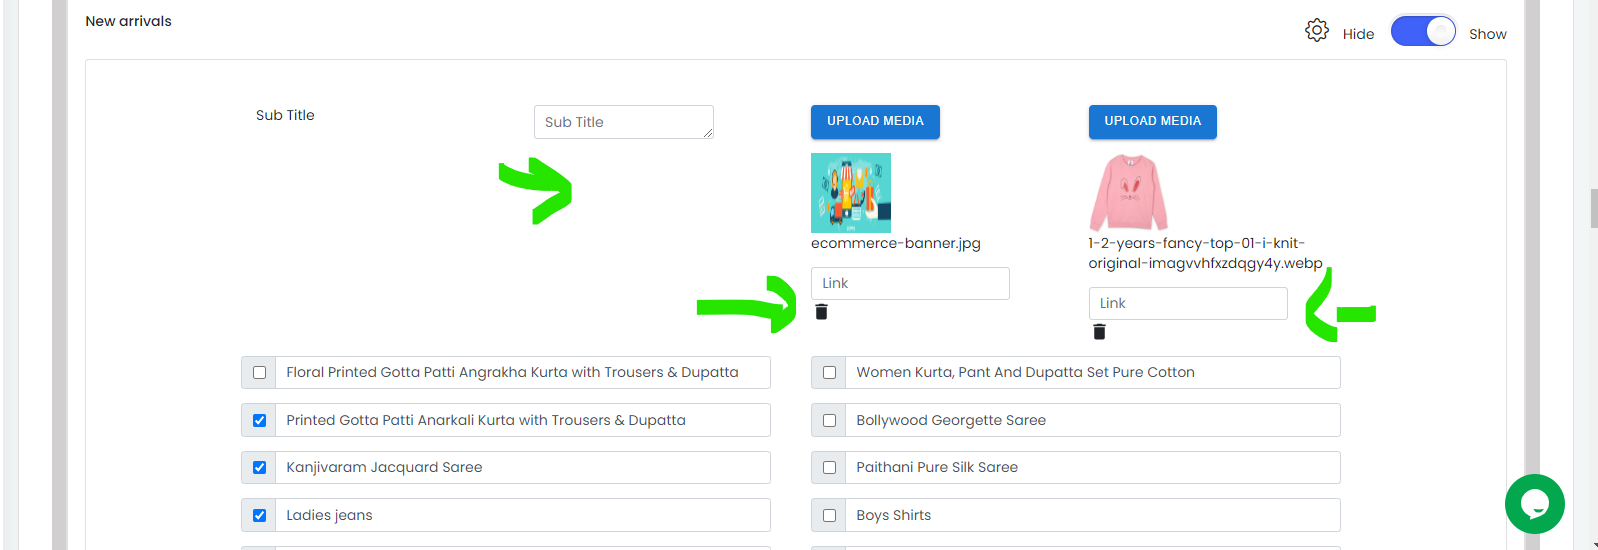This screenshot has width=1598, height=550.
Task: Uncheck the Ladies jeans checkbox
Action: (x=259, y=515)
